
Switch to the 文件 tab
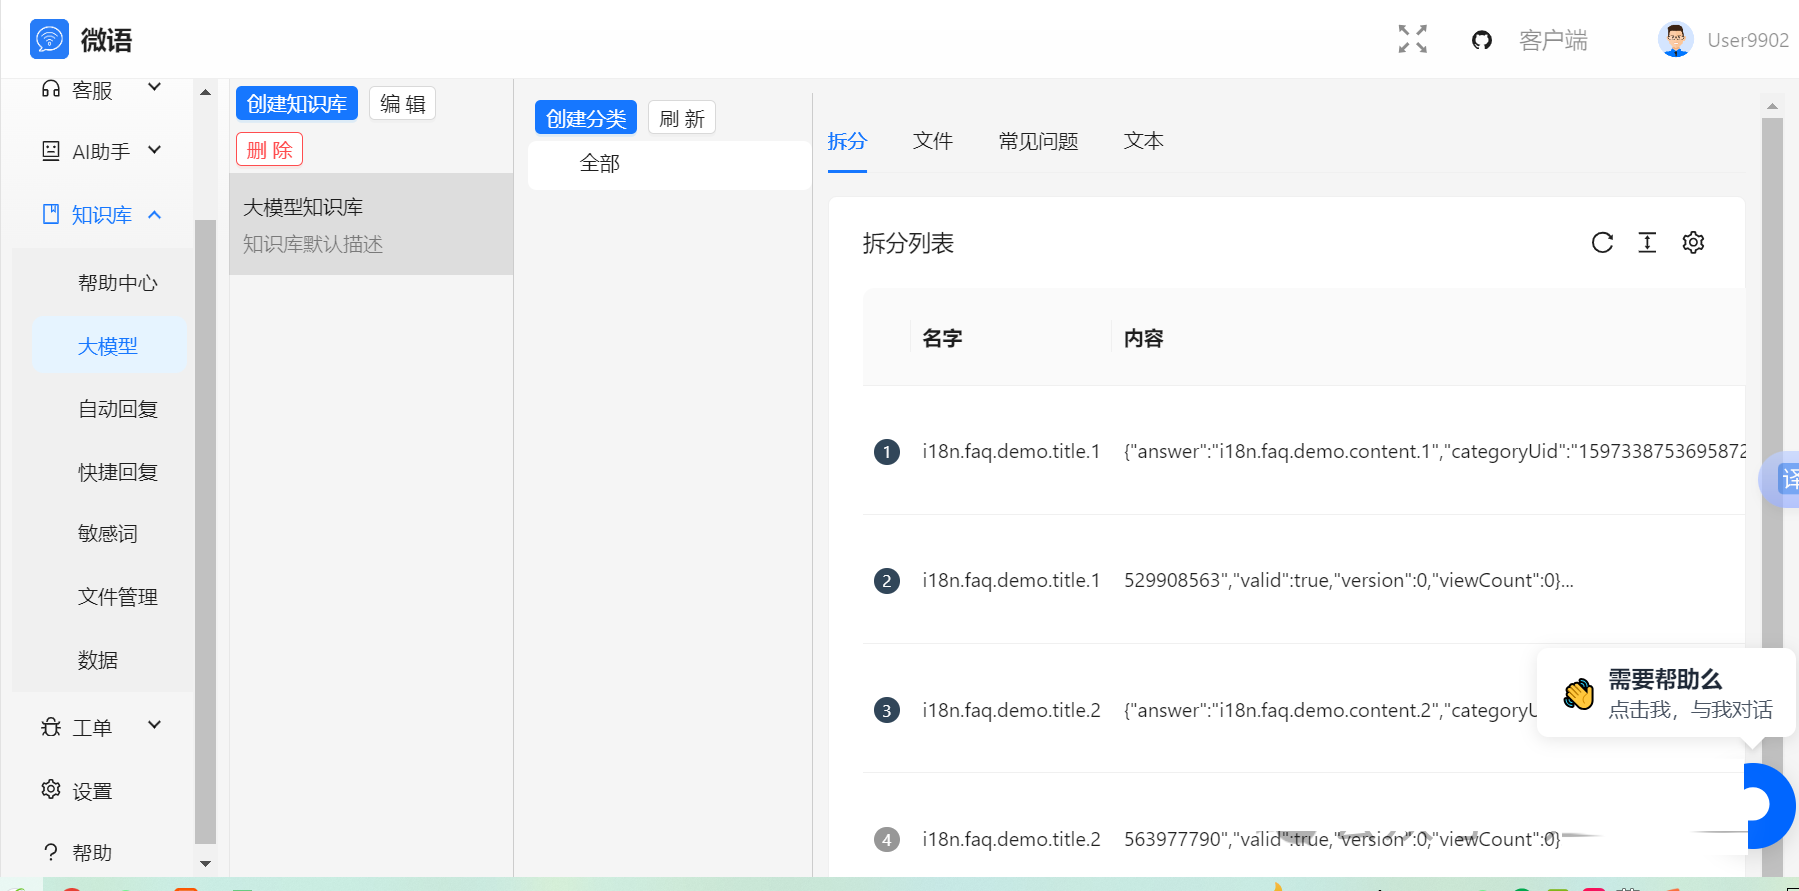(x=932, y=141)
